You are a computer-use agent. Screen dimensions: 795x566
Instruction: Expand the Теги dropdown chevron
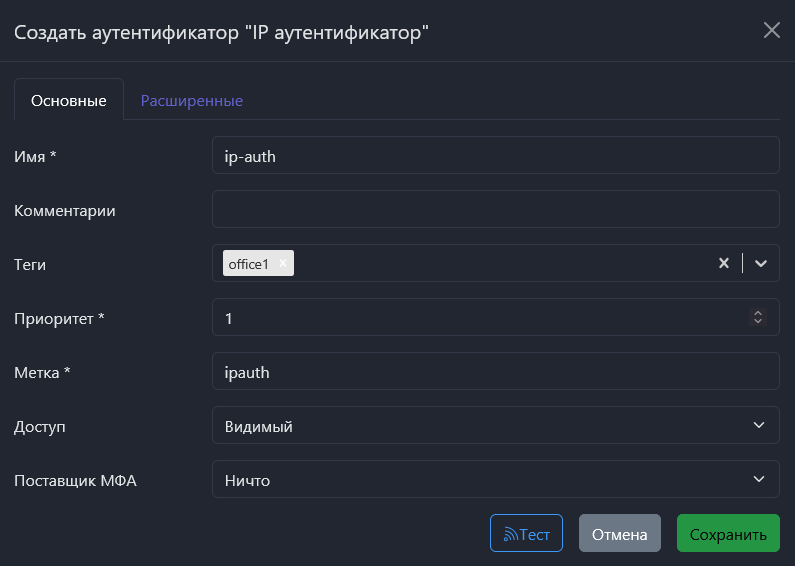point(761,263)
